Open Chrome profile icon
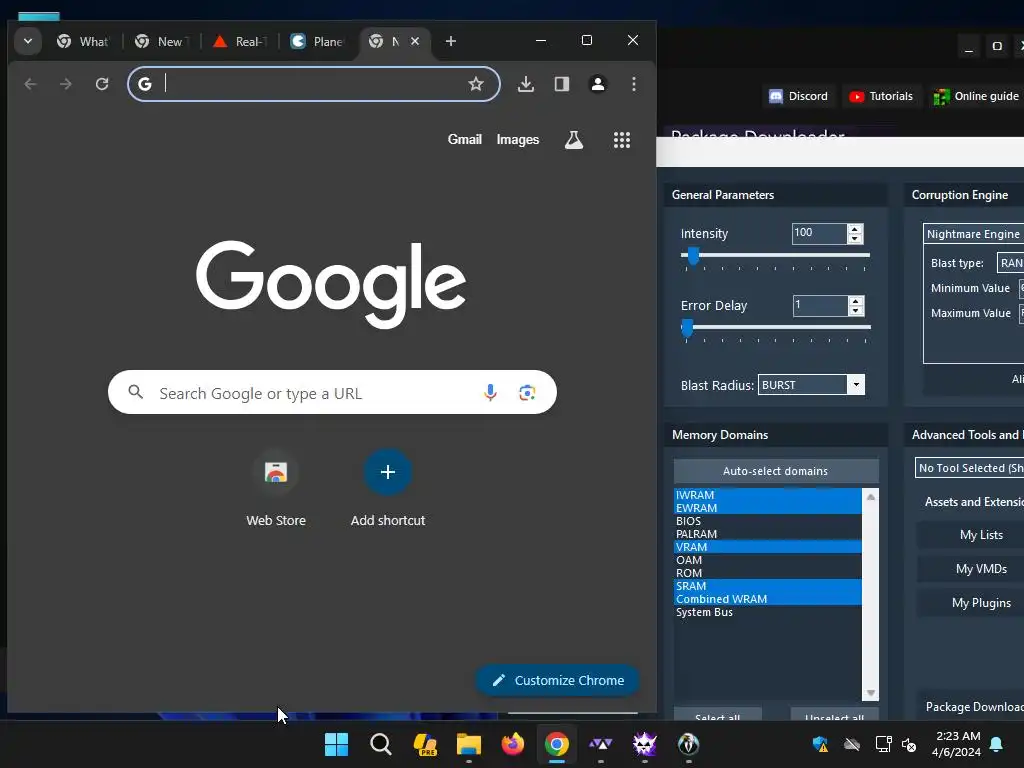Image resolution: width=1024 pixels, height=768 pixels. [598, 84]
